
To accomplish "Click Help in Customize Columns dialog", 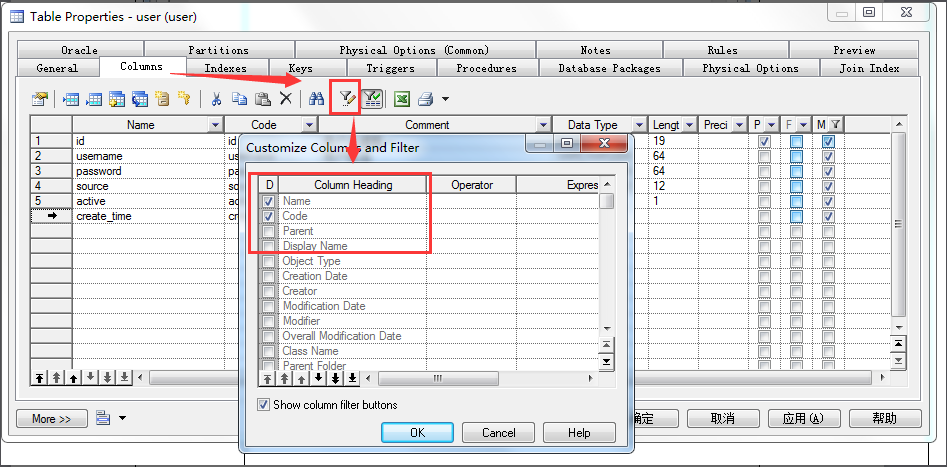I will pos(579,433).
